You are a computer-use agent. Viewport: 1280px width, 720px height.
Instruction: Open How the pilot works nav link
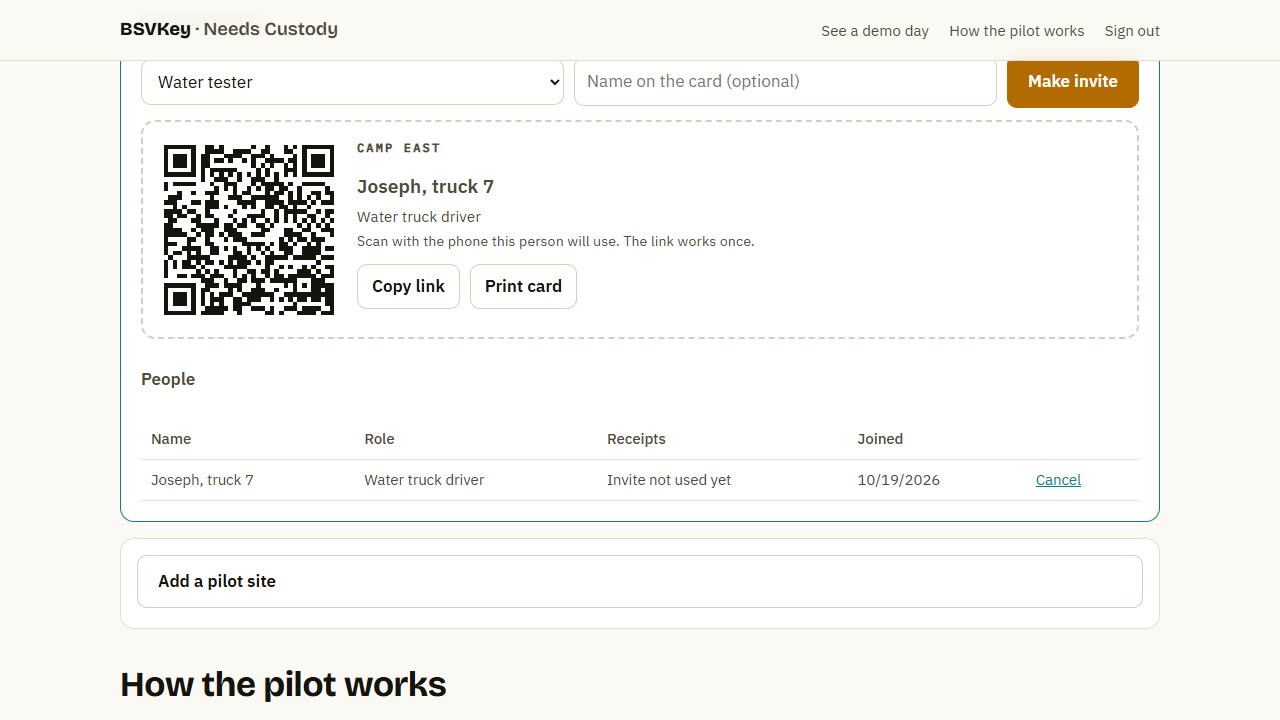pos(1016,31)
